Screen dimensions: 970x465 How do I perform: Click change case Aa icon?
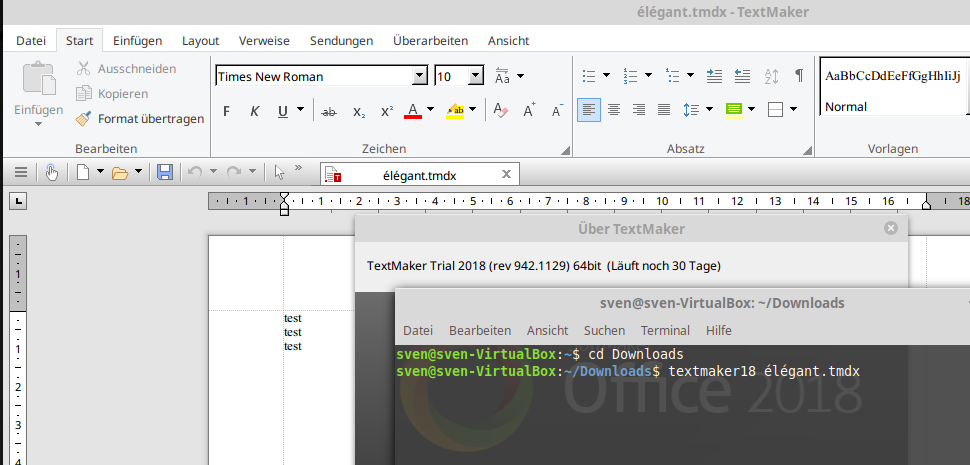click(x=502, y=76)
